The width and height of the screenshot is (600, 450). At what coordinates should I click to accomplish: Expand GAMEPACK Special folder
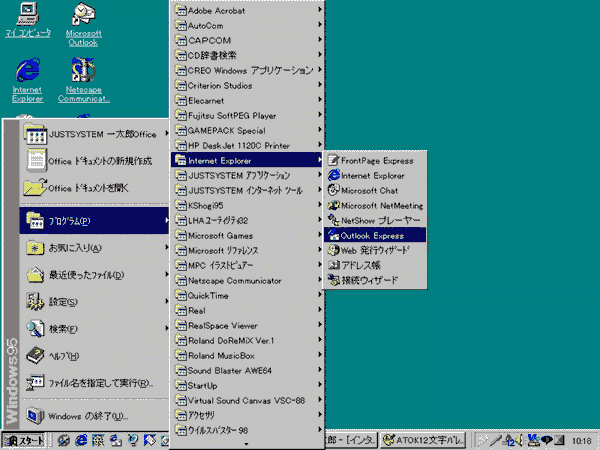pyautogui.click(x=247, y=130)
